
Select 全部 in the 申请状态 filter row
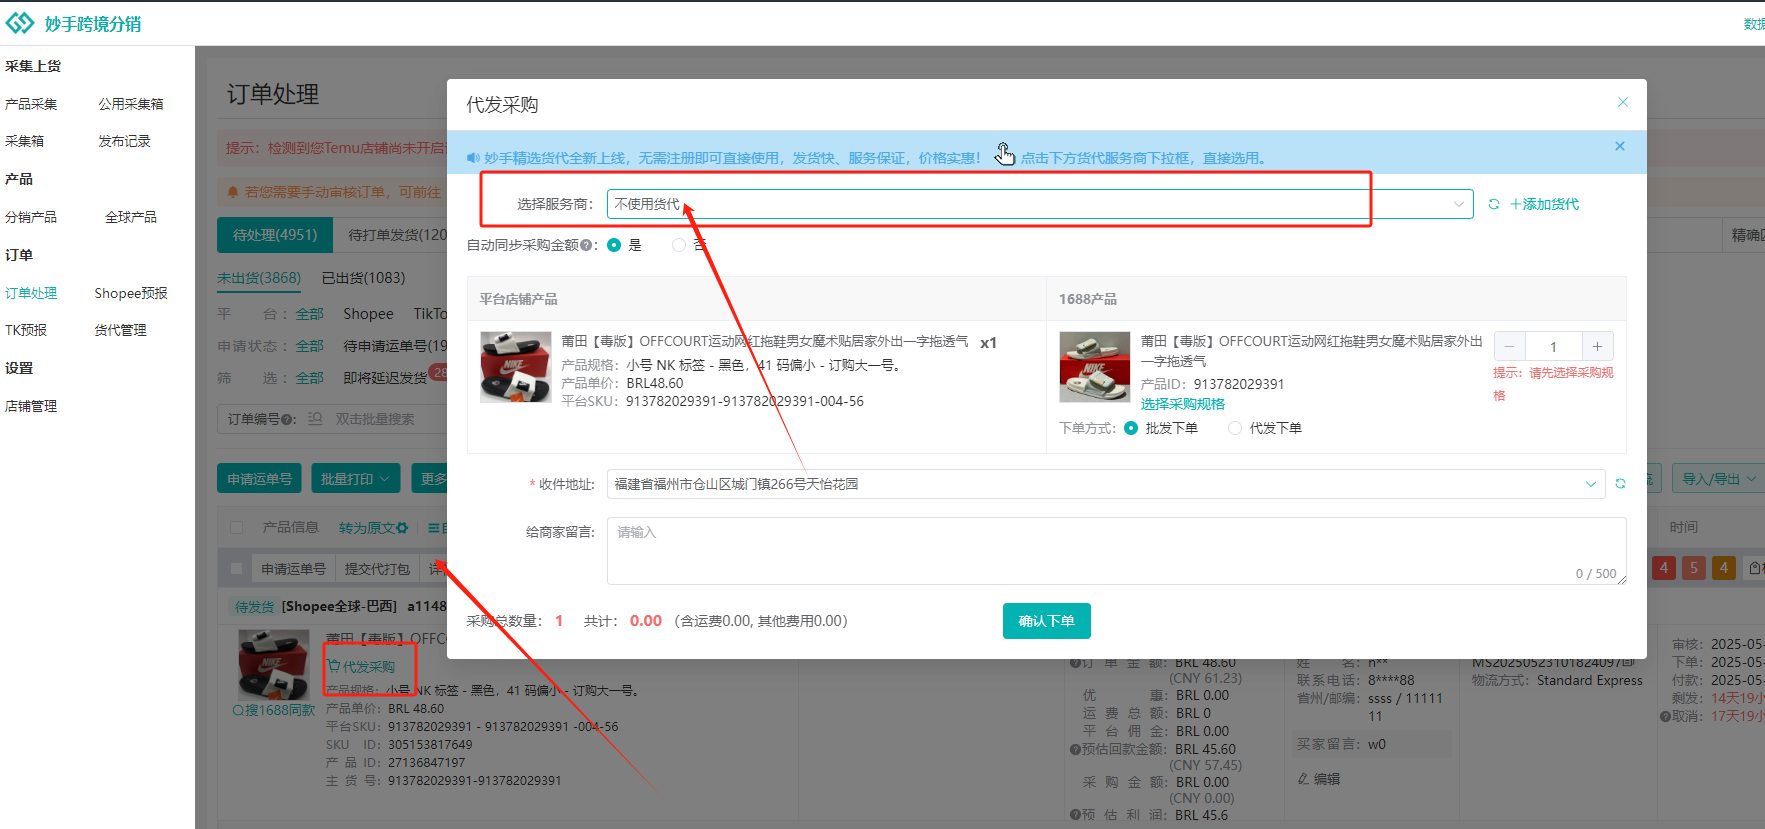pos(310,346)
